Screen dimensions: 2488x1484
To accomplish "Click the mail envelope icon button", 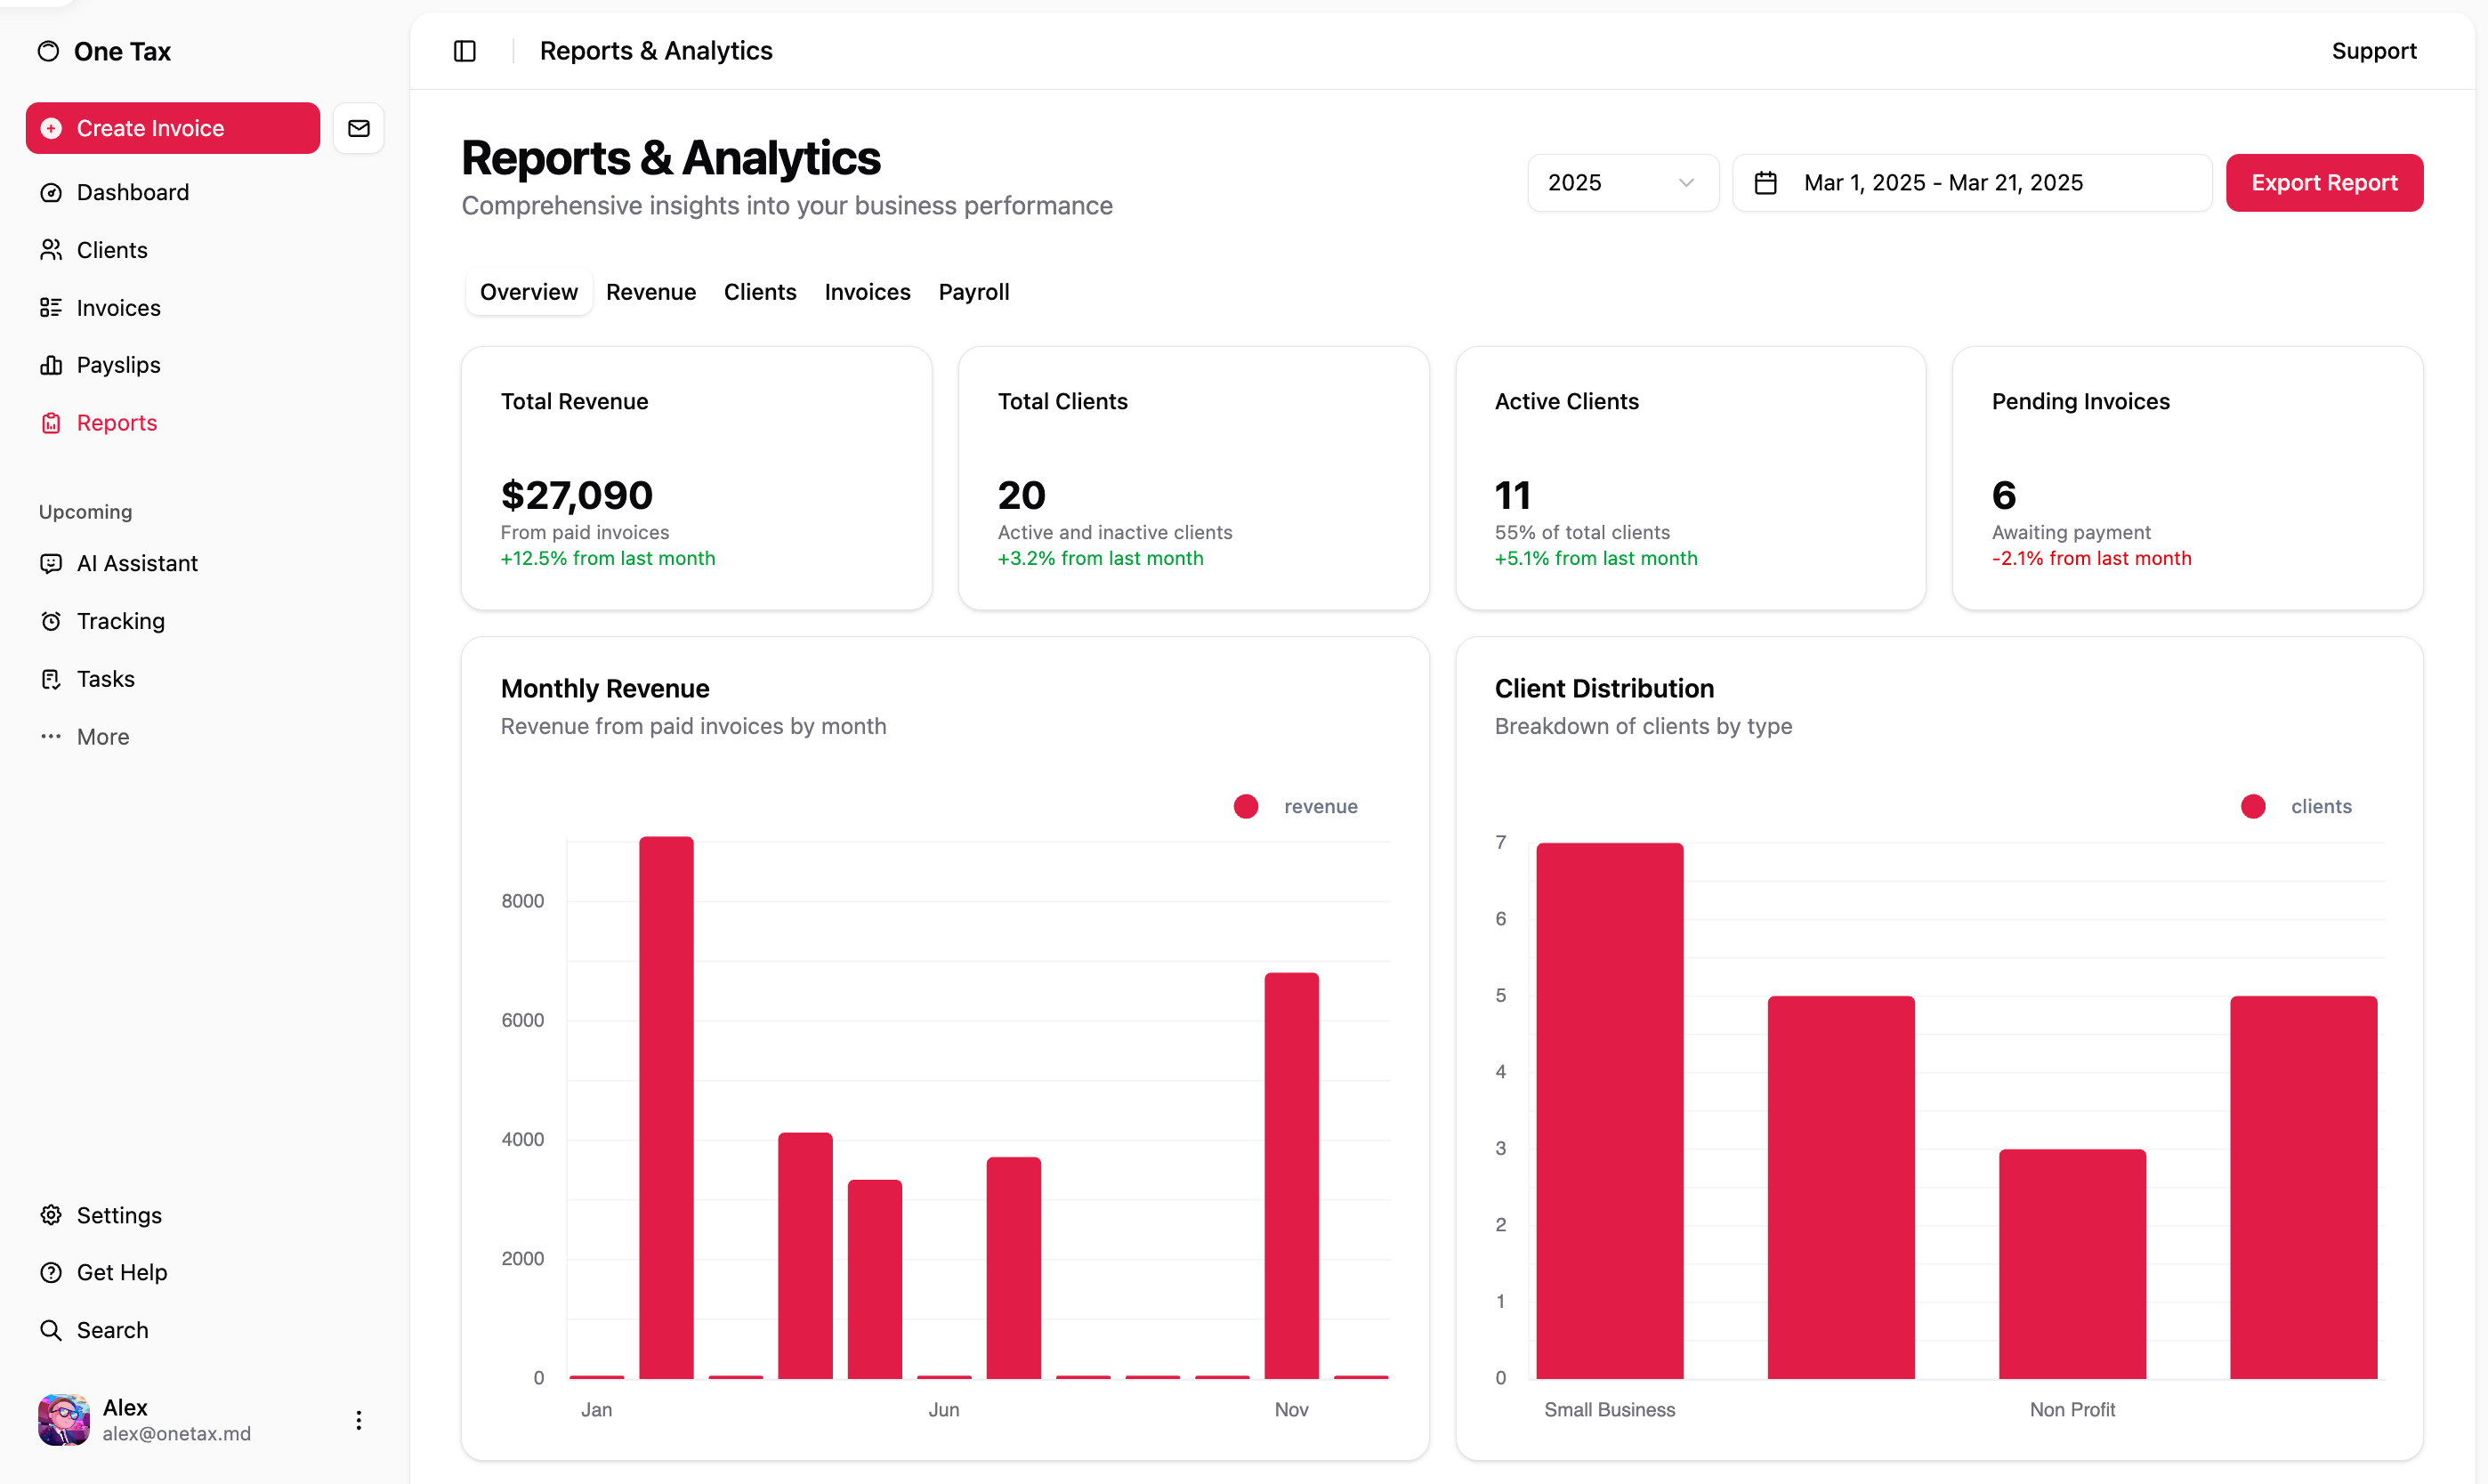I will click(358, 128).
